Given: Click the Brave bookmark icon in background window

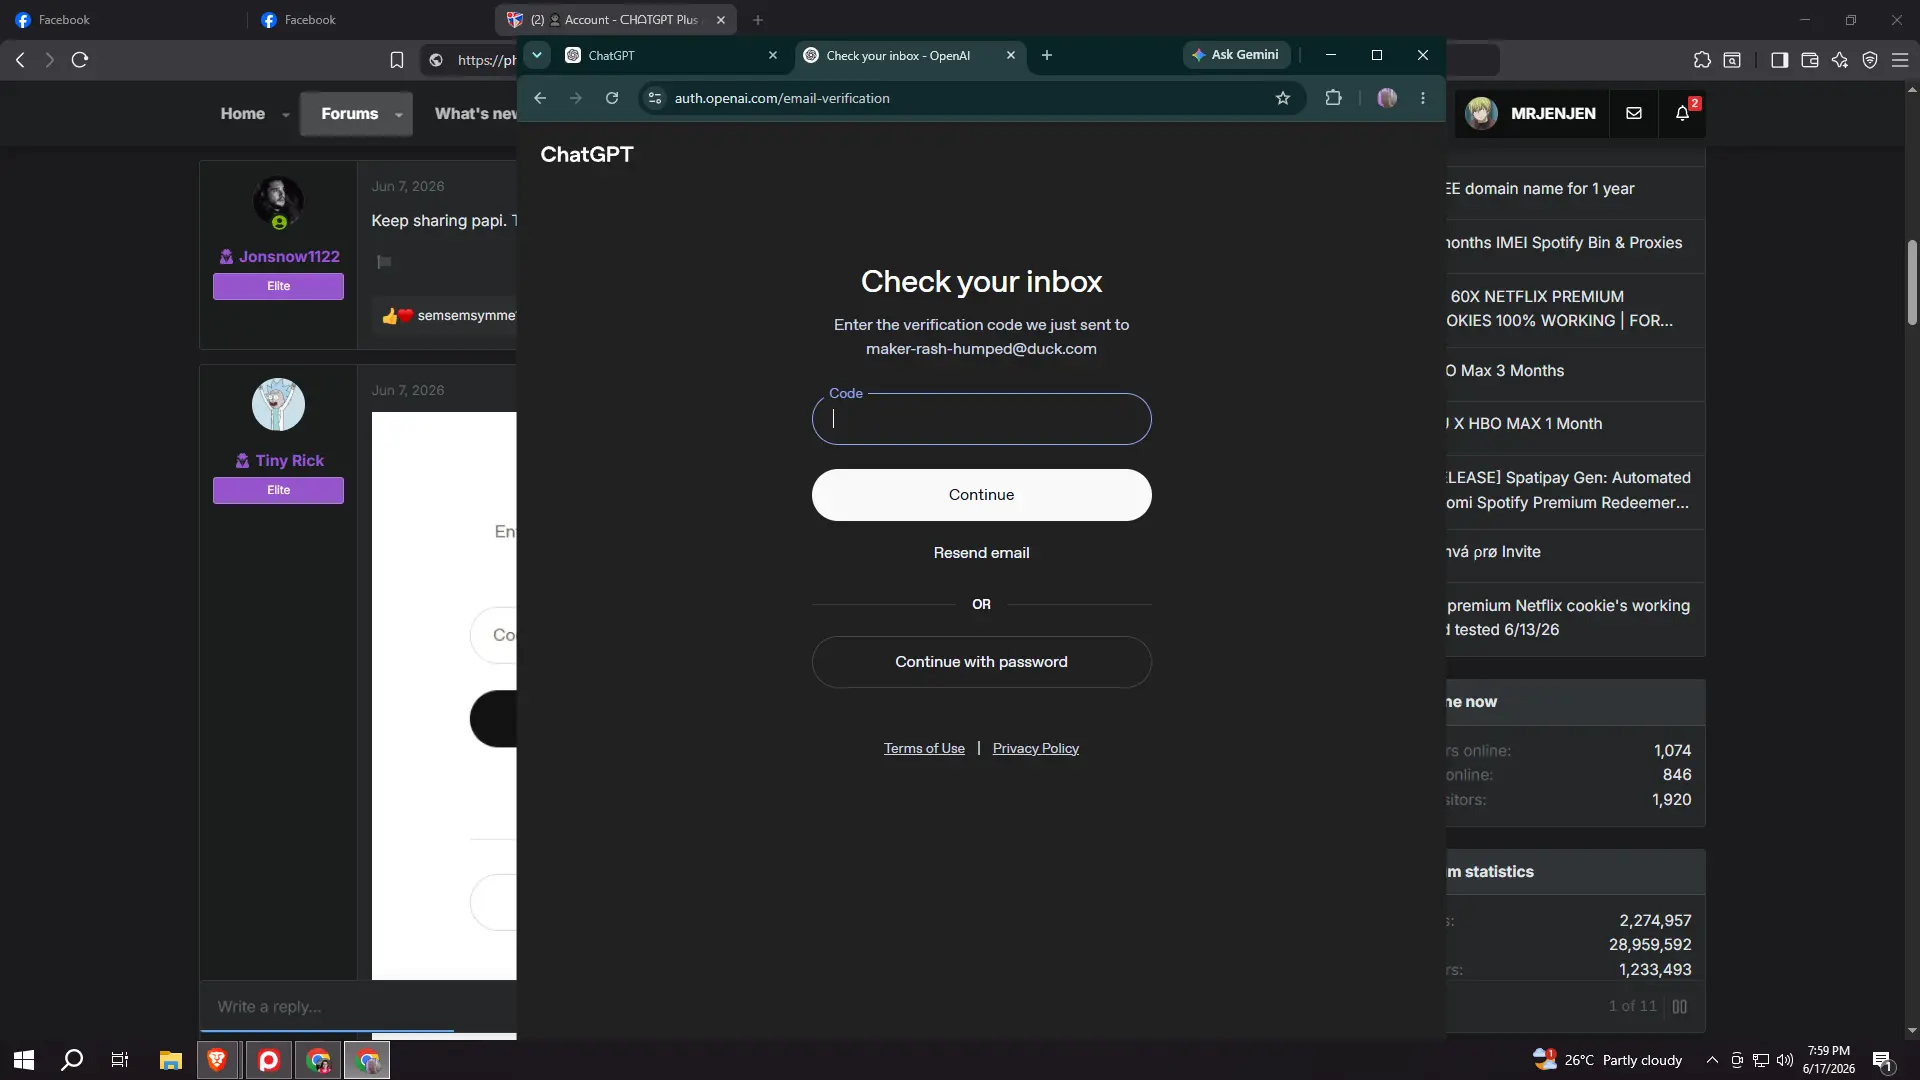Looking at the screenshot, I should click(397, 60).
